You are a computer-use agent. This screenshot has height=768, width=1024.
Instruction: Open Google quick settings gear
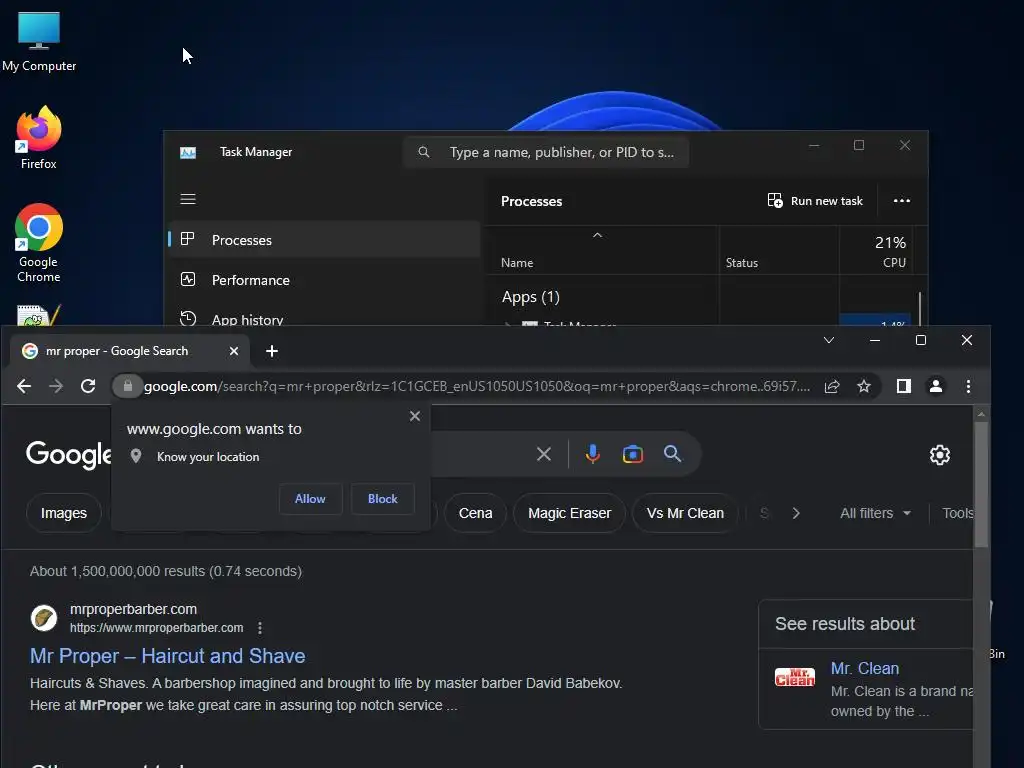point(940,455)
